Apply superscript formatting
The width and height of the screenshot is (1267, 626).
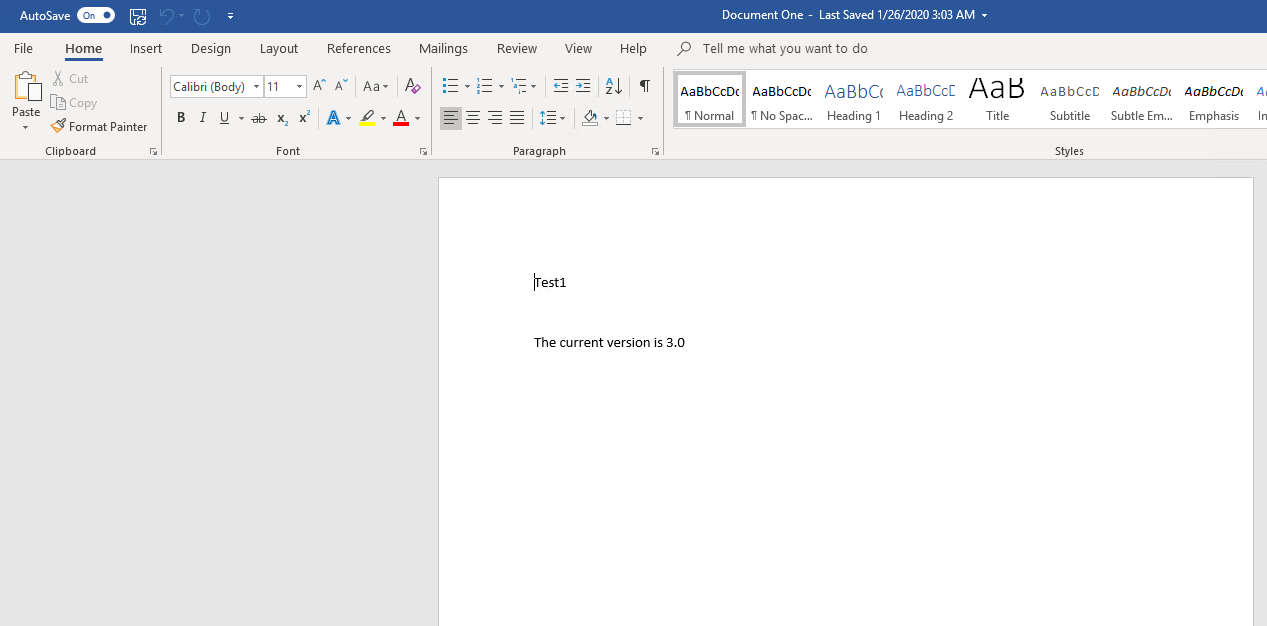(304, 118)
